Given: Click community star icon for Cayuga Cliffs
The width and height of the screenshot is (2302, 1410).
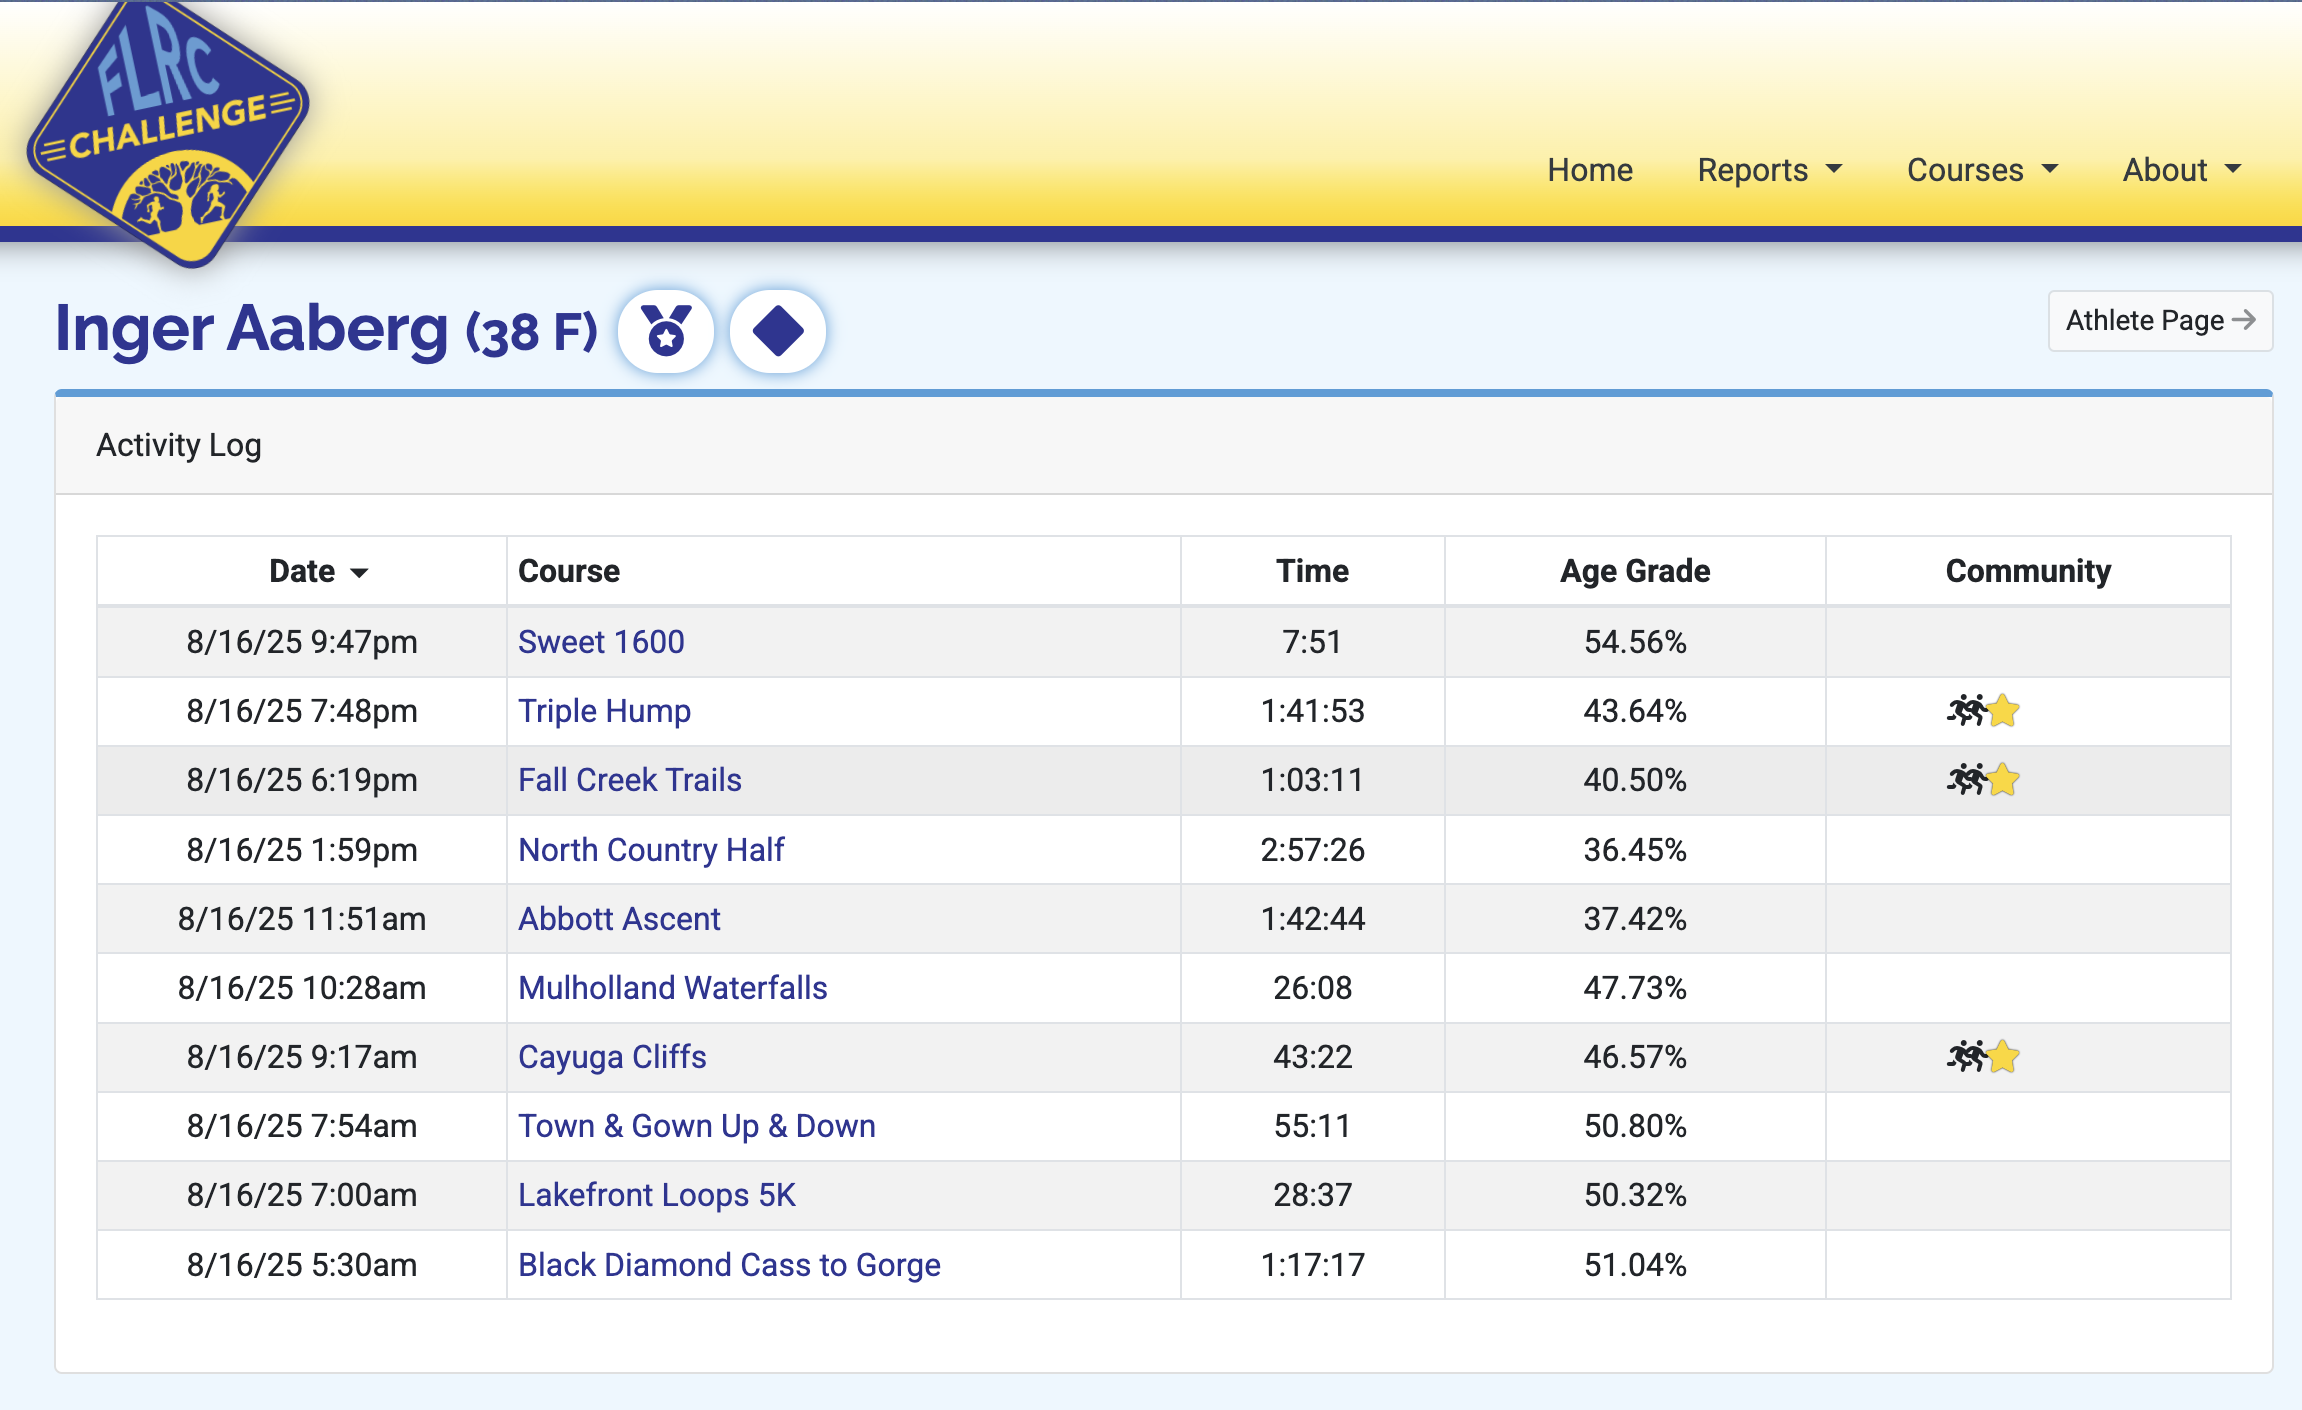Looking at the screenshot, I should tap(2003, 1057).
